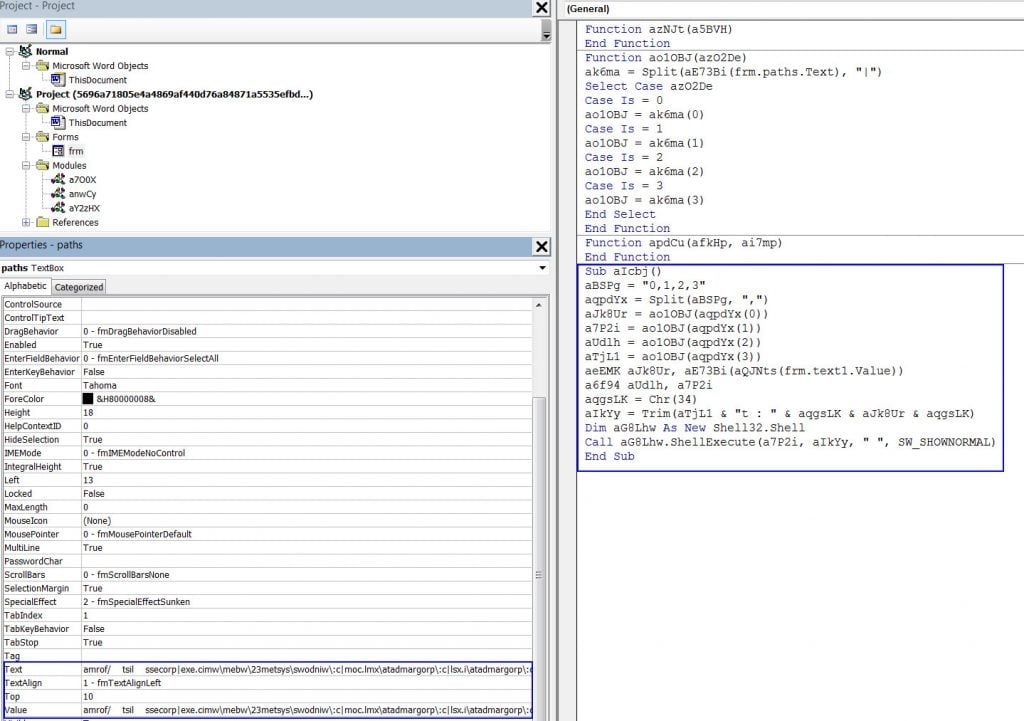
Task: Collapse Microsoft Word Objects under Normal
Action: click(26, 66)
